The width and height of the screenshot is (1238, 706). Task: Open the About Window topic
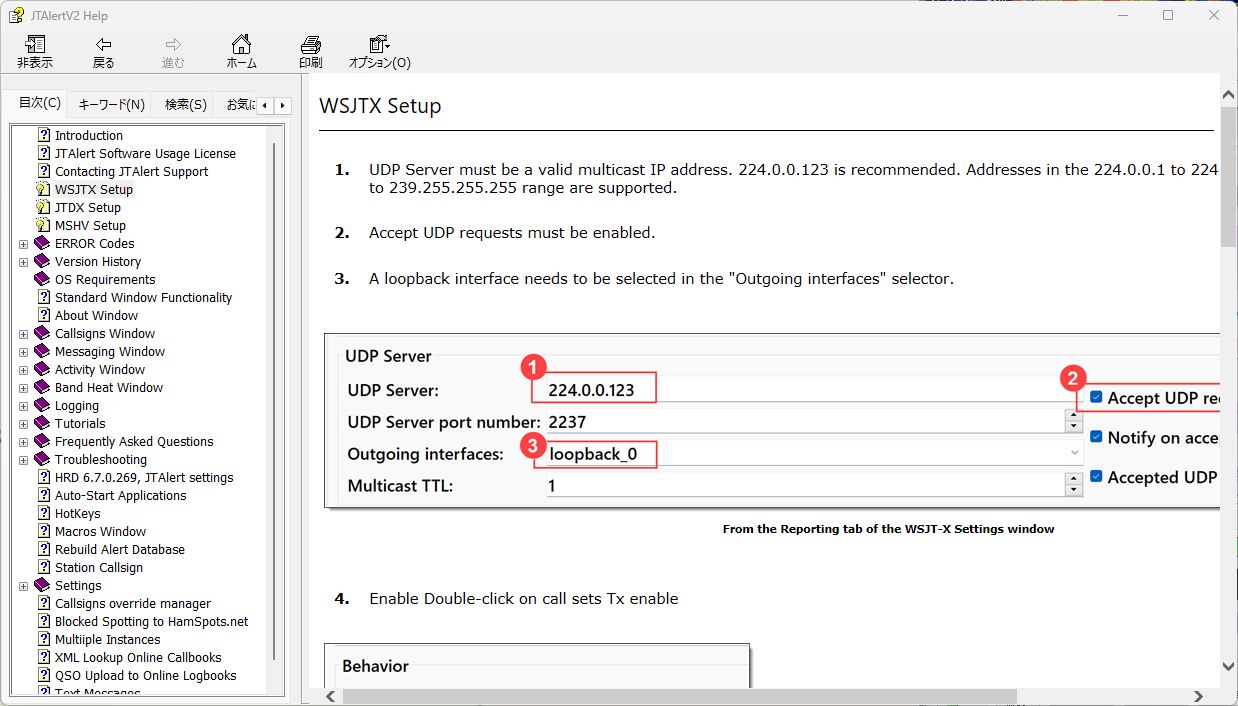coord(96,315)
